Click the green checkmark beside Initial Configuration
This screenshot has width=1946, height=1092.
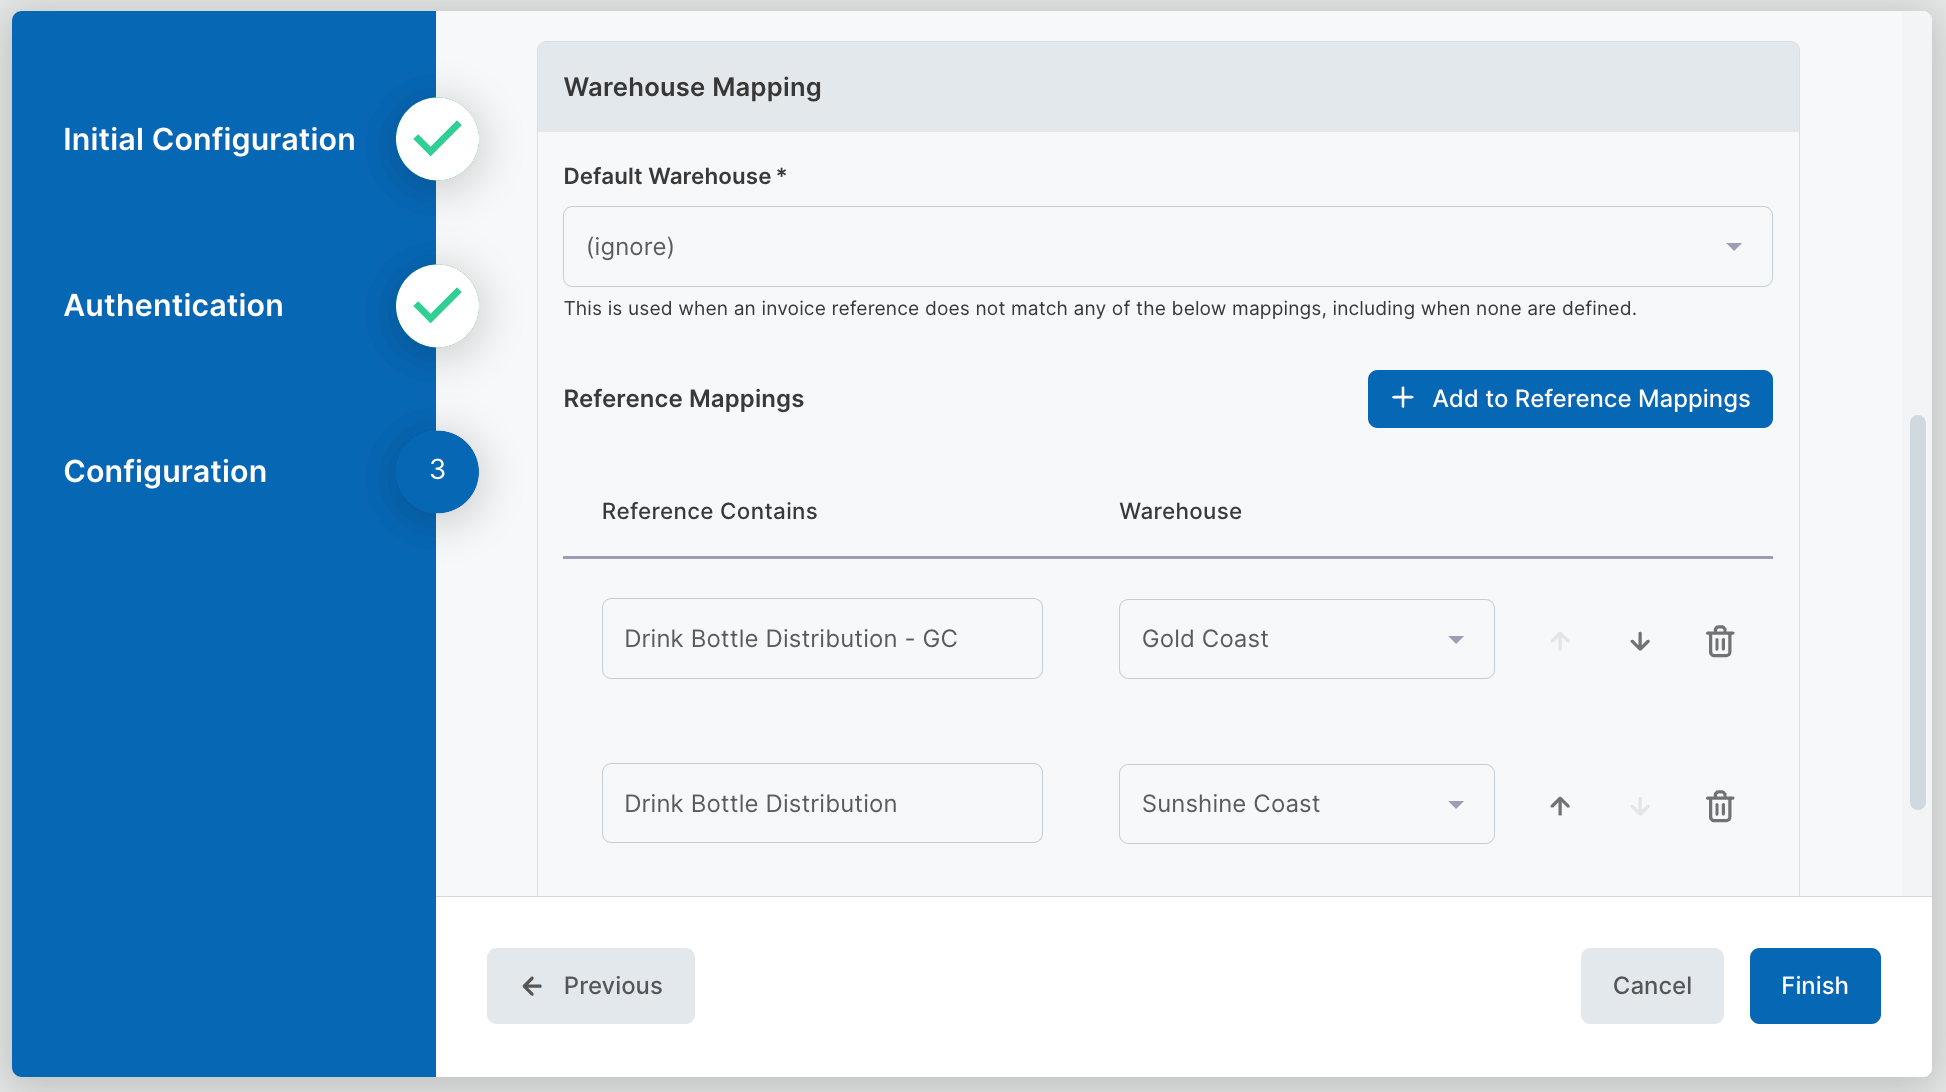(x=437, y=139)
